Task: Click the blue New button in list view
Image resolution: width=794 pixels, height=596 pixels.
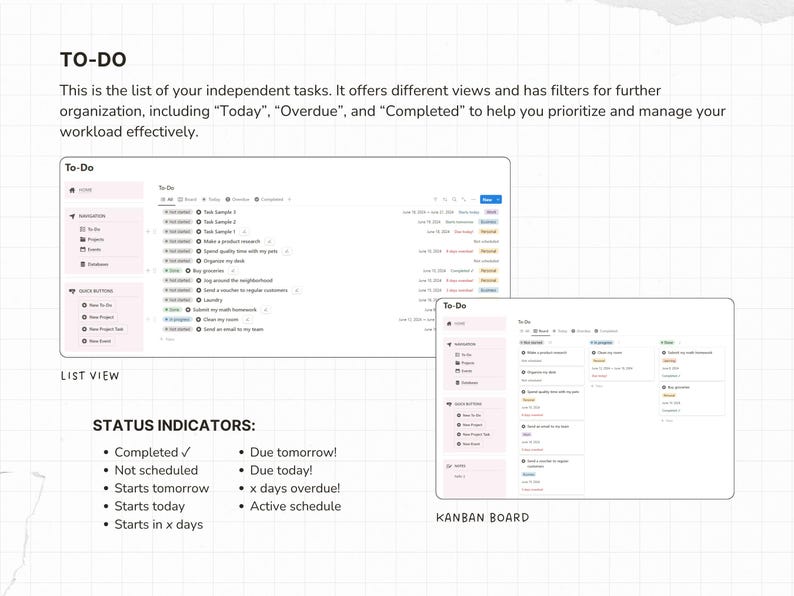Action: [488, 200]
